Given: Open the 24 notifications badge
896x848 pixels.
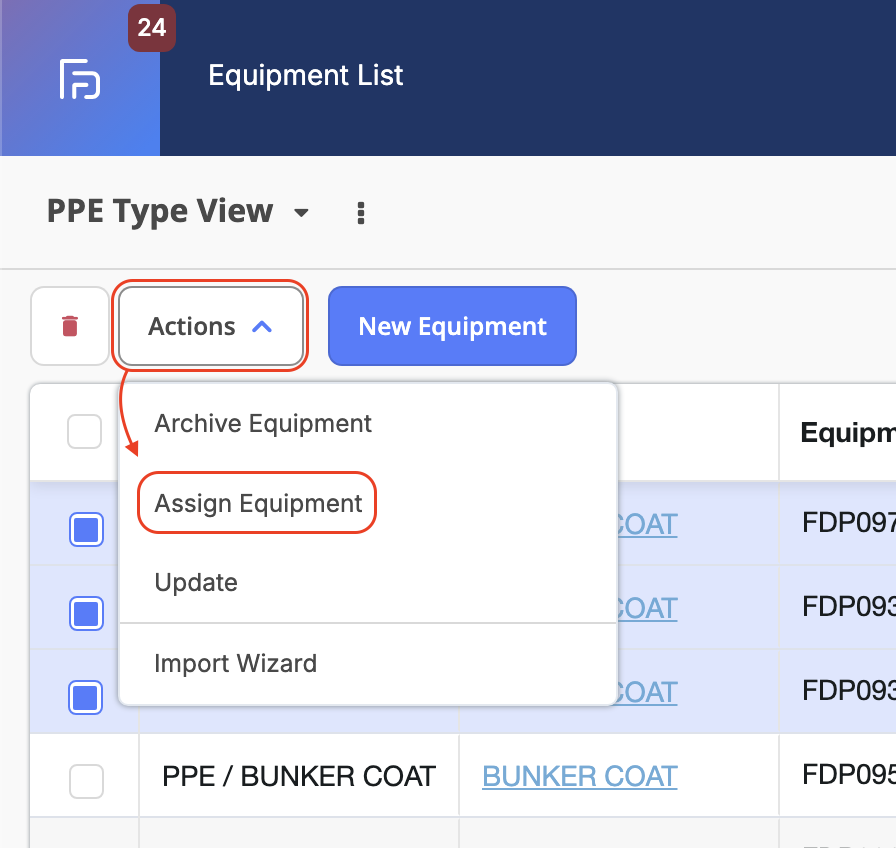Looking at the screenshot, I should click(152, 27).
